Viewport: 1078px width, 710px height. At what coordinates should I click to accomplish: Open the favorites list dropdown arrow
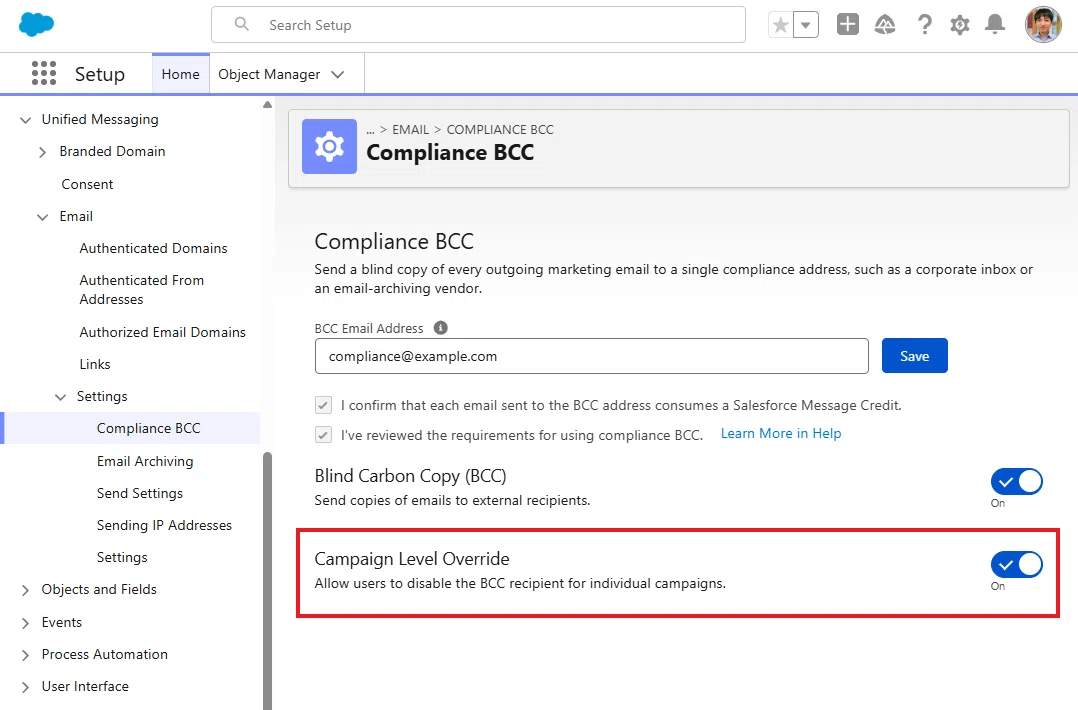point(806,25)
